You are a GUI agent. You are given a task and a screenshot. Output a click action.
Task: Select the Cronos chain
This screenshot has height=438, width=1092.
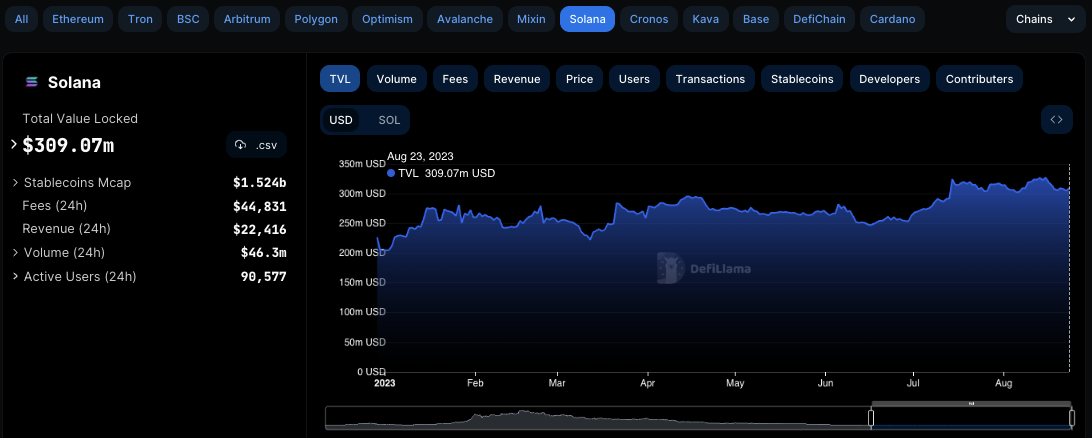[x=649, y=19]
